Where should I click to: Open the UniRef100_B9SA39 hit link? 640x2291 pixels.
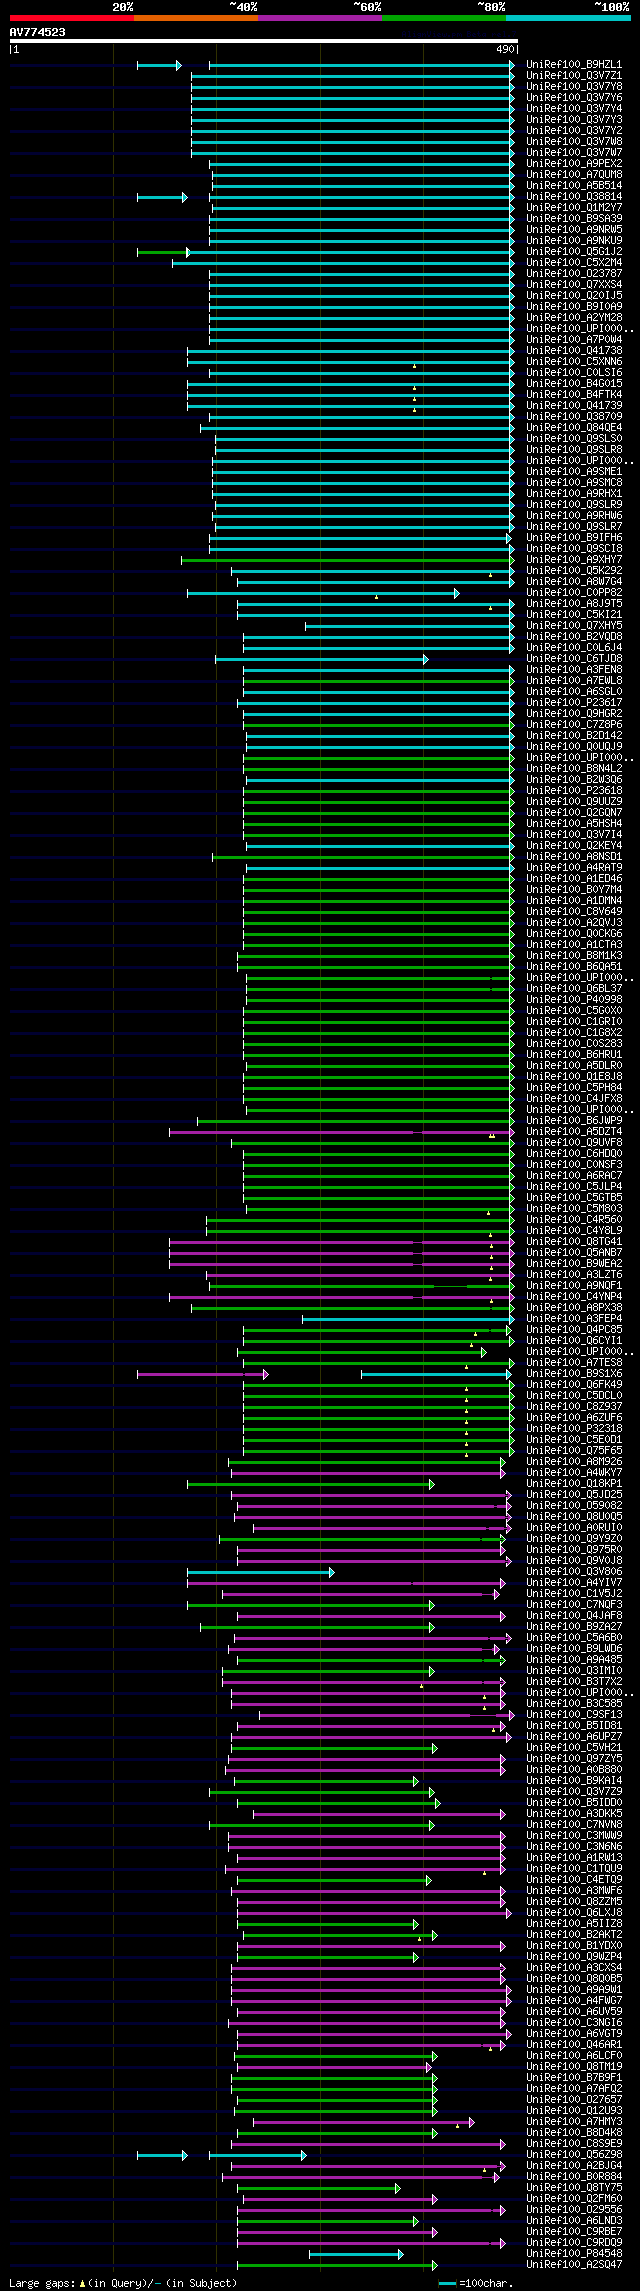point(574,219)
